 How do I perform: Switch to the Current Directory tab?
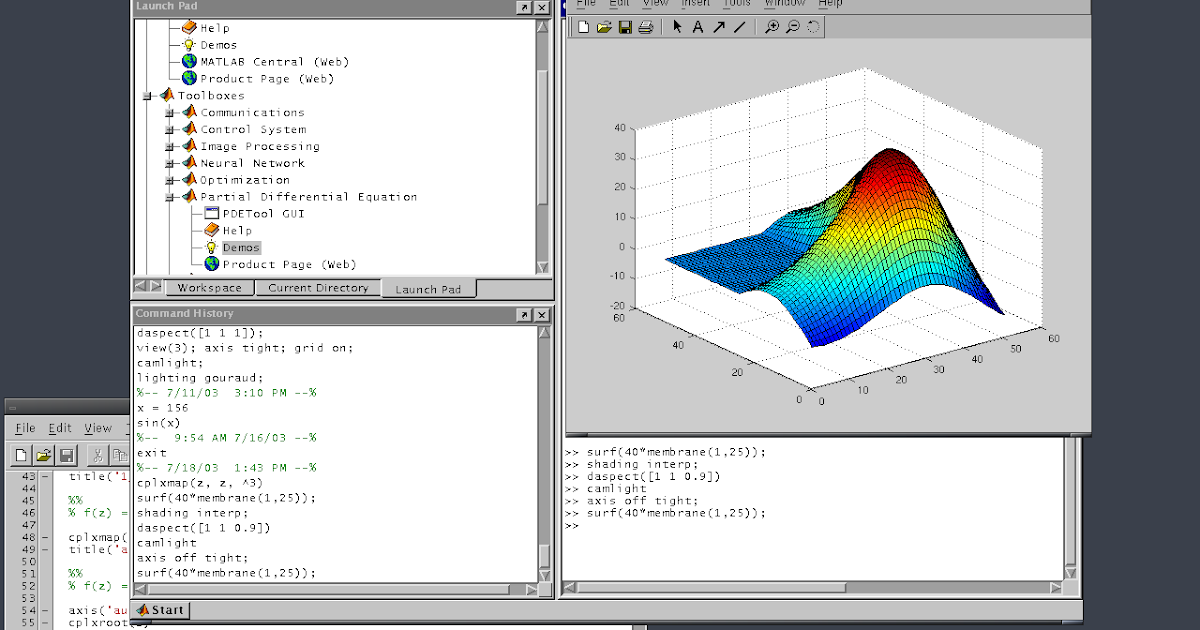click(318, 288)
